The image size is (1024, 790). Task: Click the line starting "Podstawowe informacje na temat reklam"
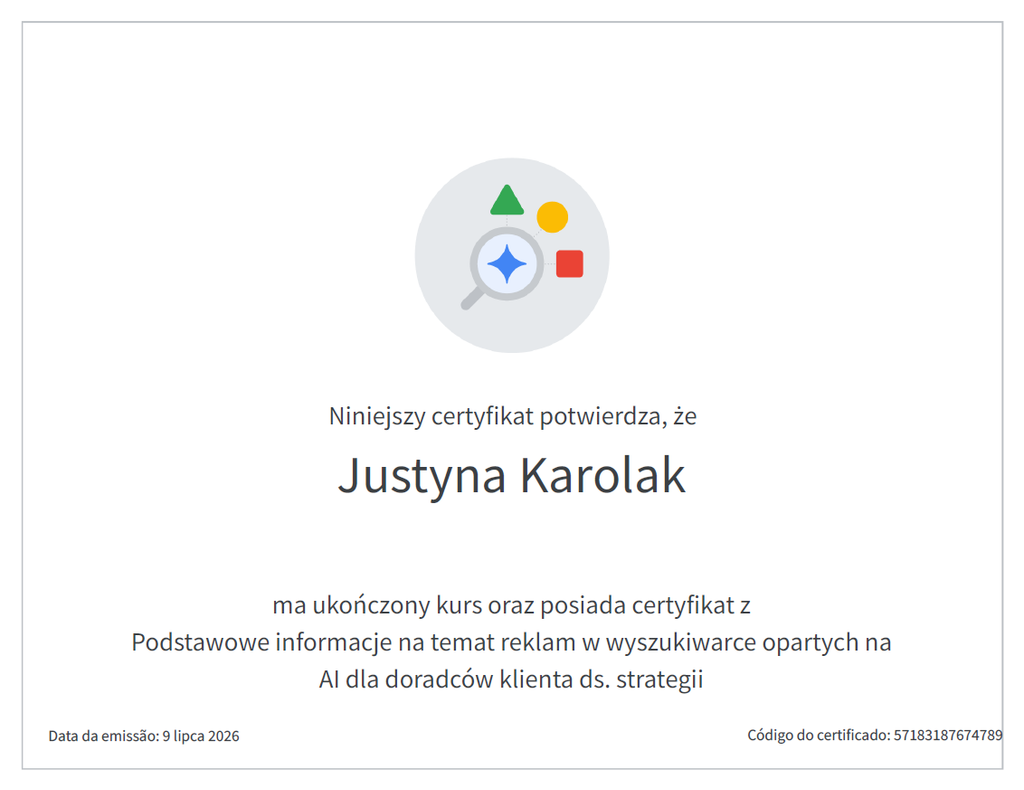(x=511, y=642)
